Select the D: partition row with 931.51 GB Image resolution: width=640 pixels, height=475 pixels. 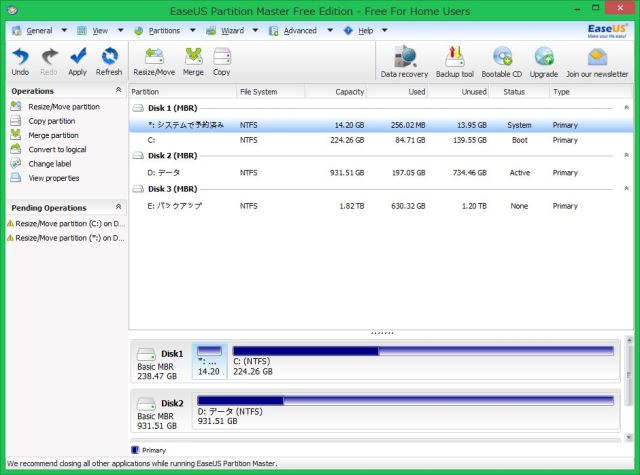pos(381,173)
